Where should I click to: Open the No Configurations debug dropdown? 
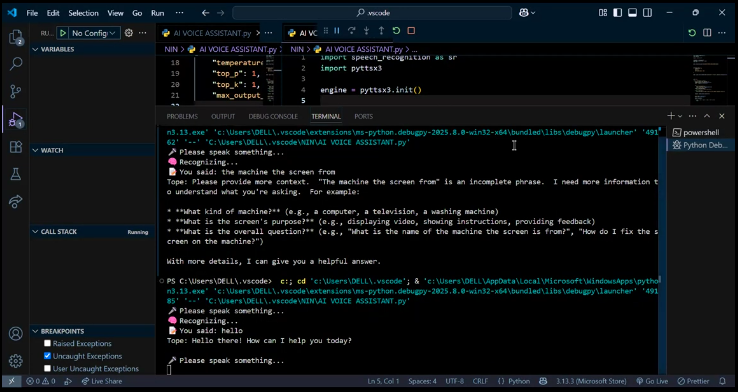pyautogui.click(x=94, y=33)
